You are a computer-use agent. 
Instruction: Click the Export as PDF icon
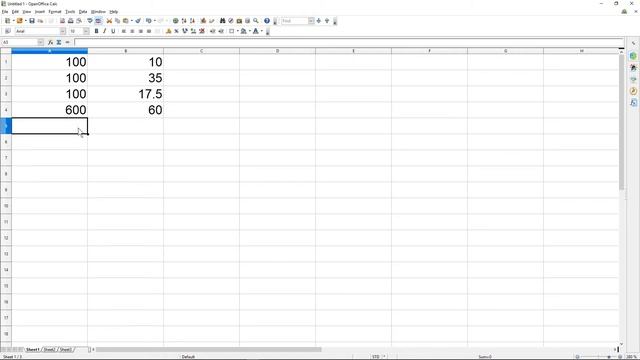[62, 21]
